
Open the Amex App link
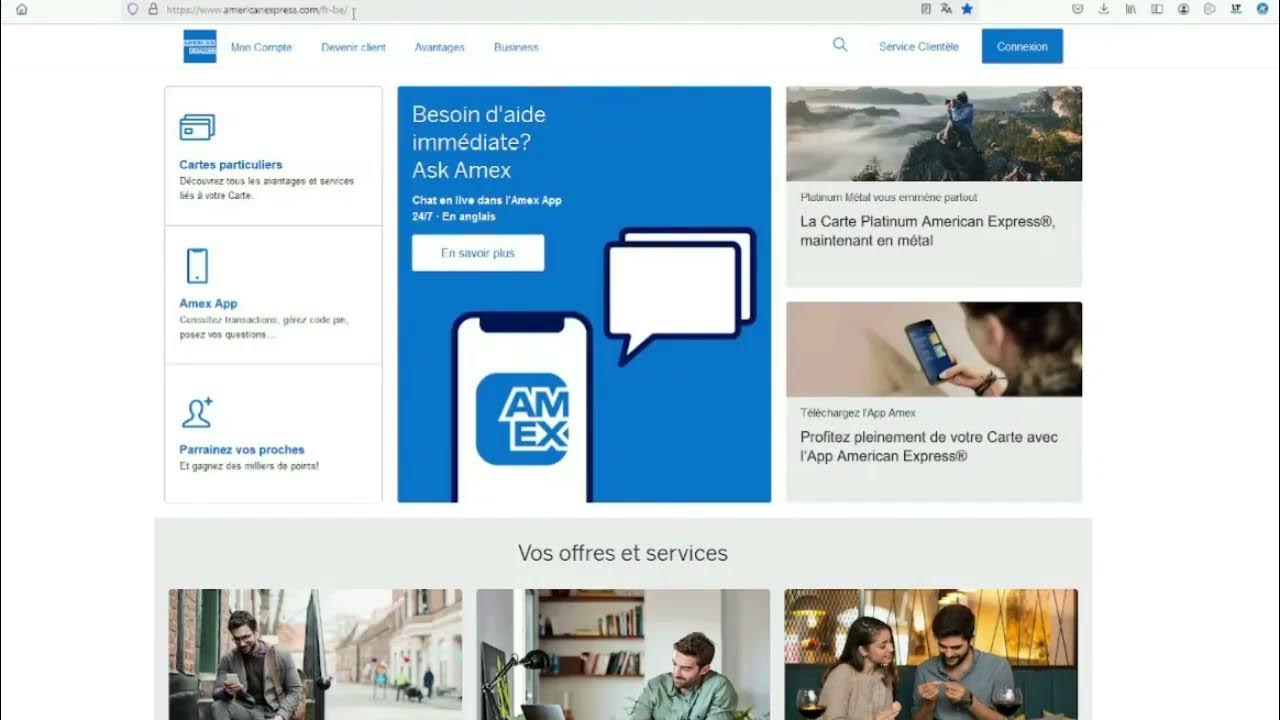[208, 303]
